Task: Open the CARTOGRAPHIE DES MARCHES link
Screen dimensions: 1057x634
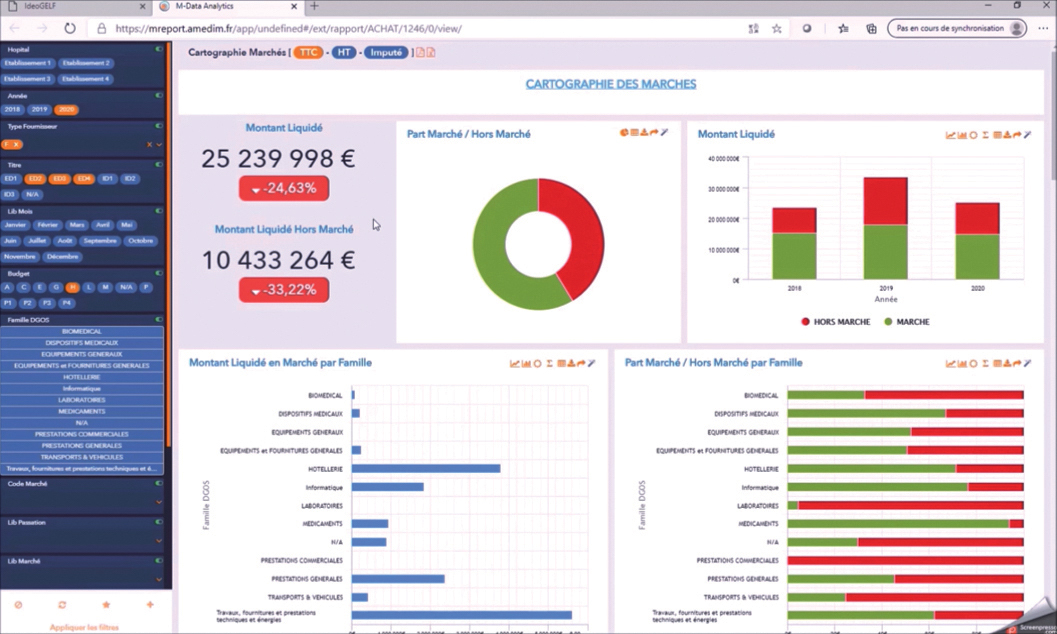Action: coord(611,84)
